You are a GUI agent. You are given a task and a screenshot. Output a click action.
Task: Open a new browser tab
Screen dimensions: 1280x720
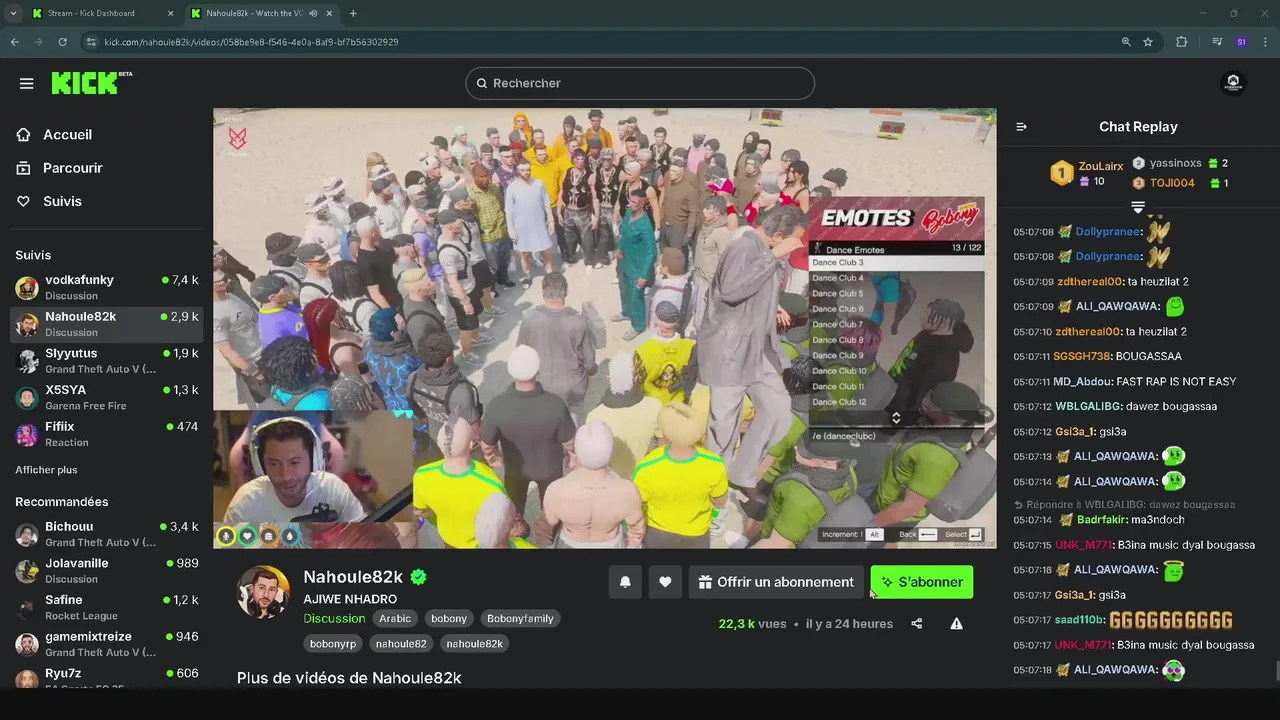click(353, 13)
